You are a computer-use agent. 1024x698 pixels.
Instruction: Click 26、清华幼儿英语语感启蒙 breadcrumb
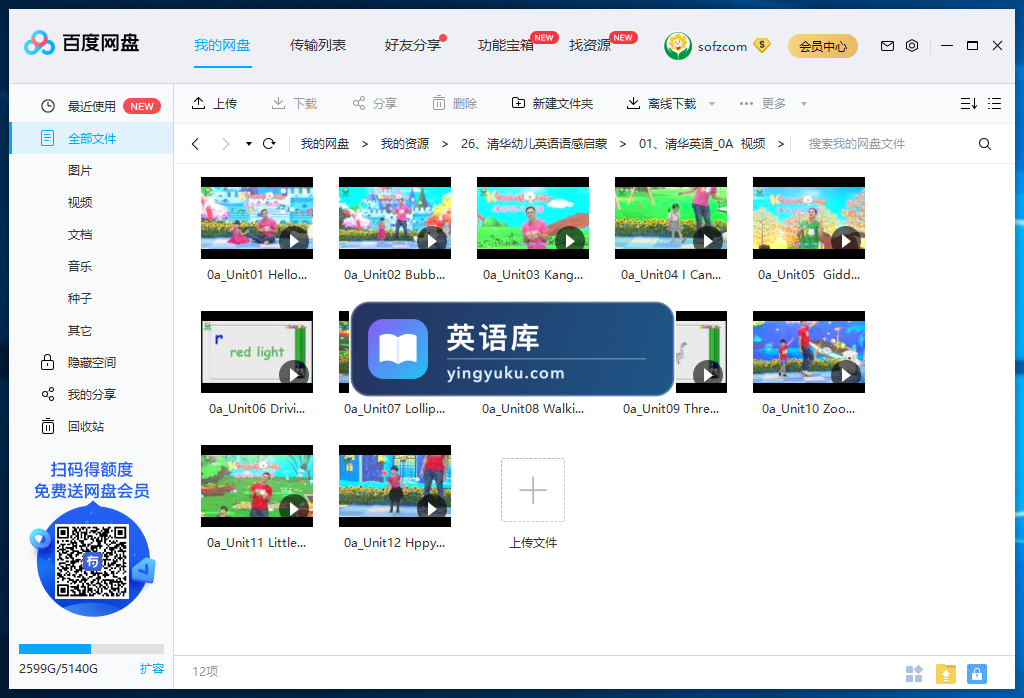point(534,144)
